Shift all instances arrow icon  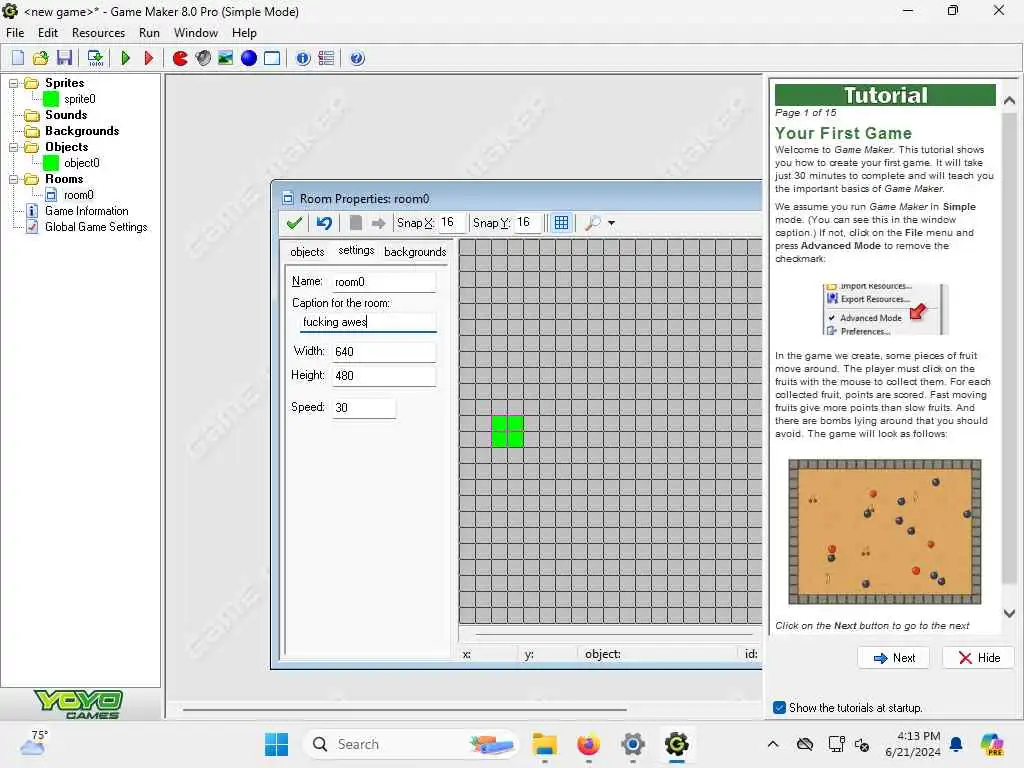click(x=378, y=223)
